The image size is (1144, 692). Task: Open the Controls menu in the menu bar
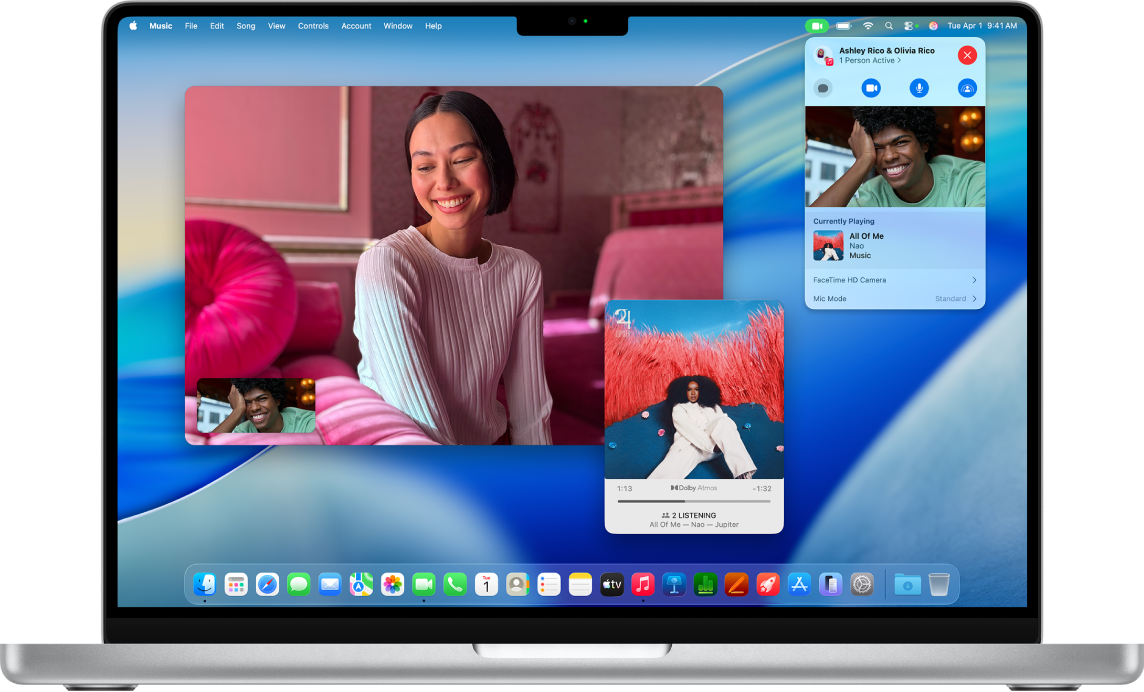[313, 25]
